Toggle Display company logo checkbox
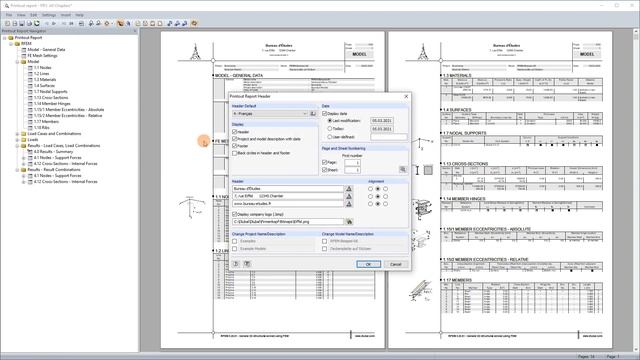Screen dimensions: 640x360 [x=235, y=214]
